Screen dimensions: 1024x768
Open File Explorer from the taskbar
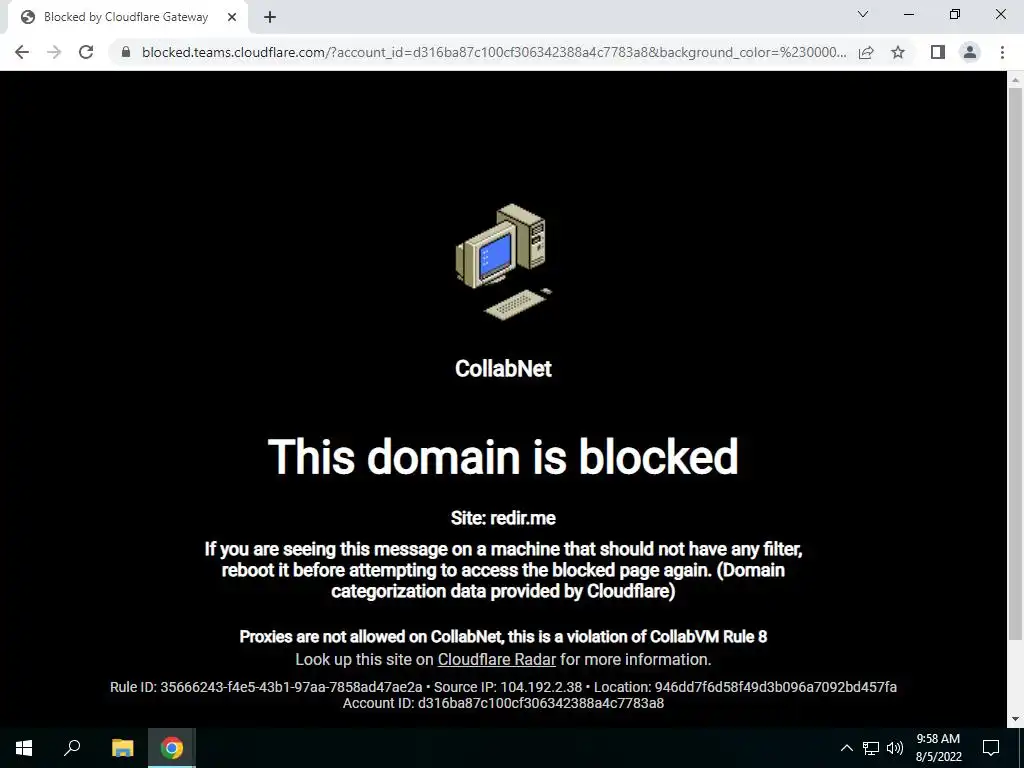point(122,748)
